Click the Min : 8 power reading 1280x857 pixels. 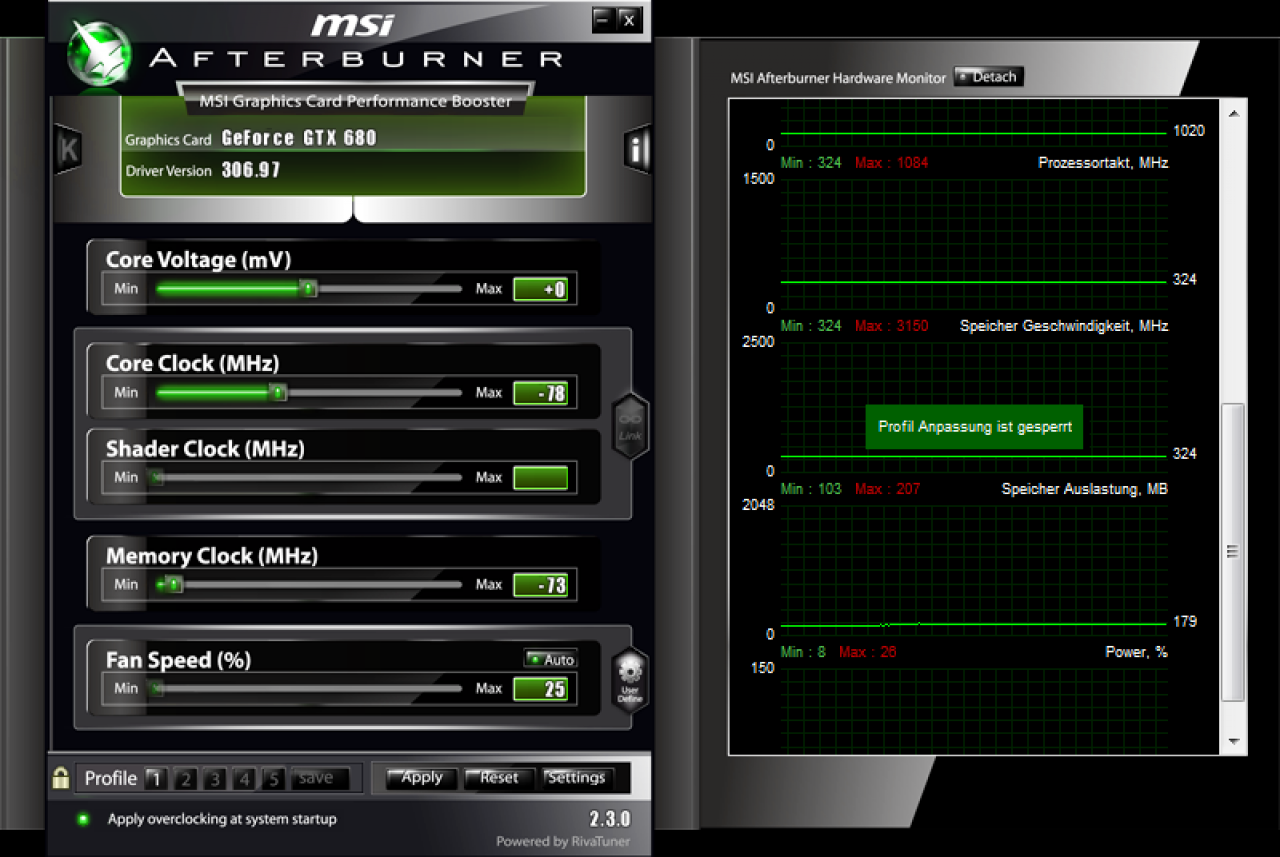(x=804, y=652)
